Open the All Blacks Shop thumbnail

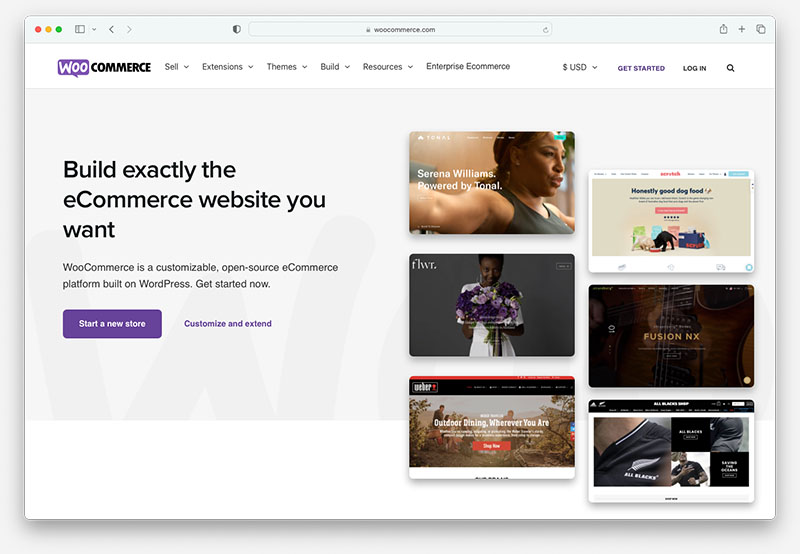point(671,451)
